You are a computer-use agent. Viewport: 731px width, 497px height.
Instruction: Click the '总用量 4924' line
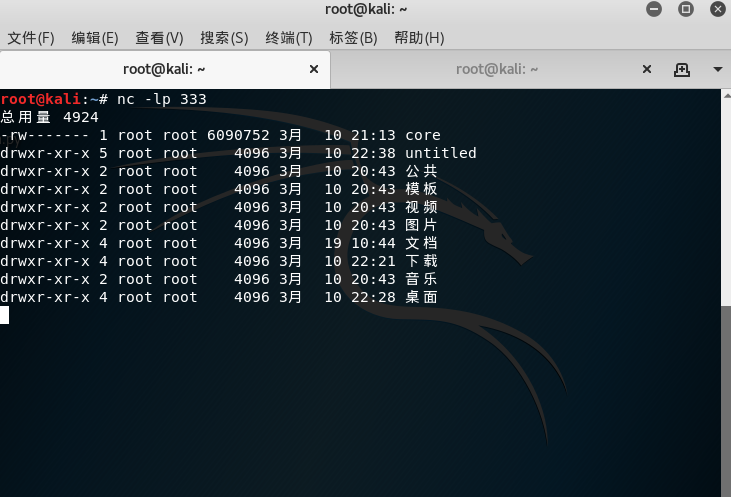tap(49, 117)
